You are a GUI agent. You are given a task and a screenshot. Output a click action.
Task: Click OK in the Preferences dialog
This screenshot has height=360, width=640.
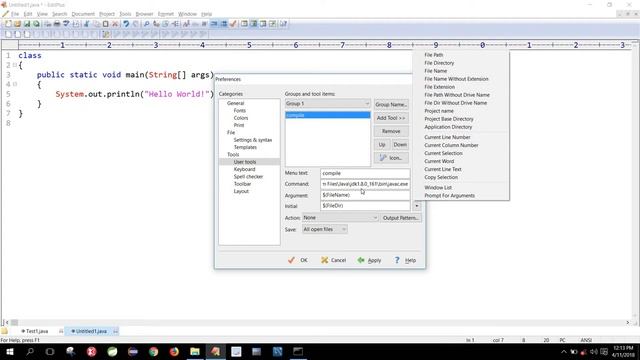point(298,260)
